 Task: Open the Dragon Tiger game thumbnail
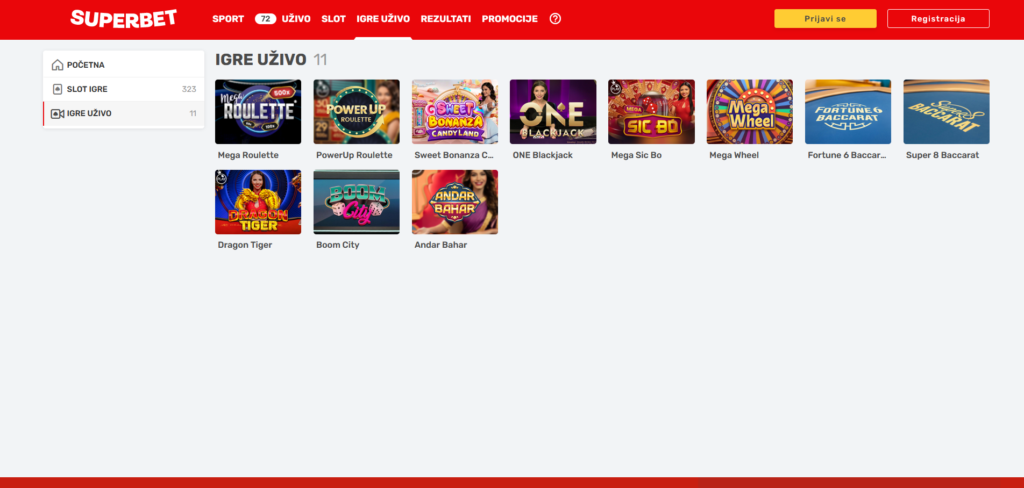(258, 202)
